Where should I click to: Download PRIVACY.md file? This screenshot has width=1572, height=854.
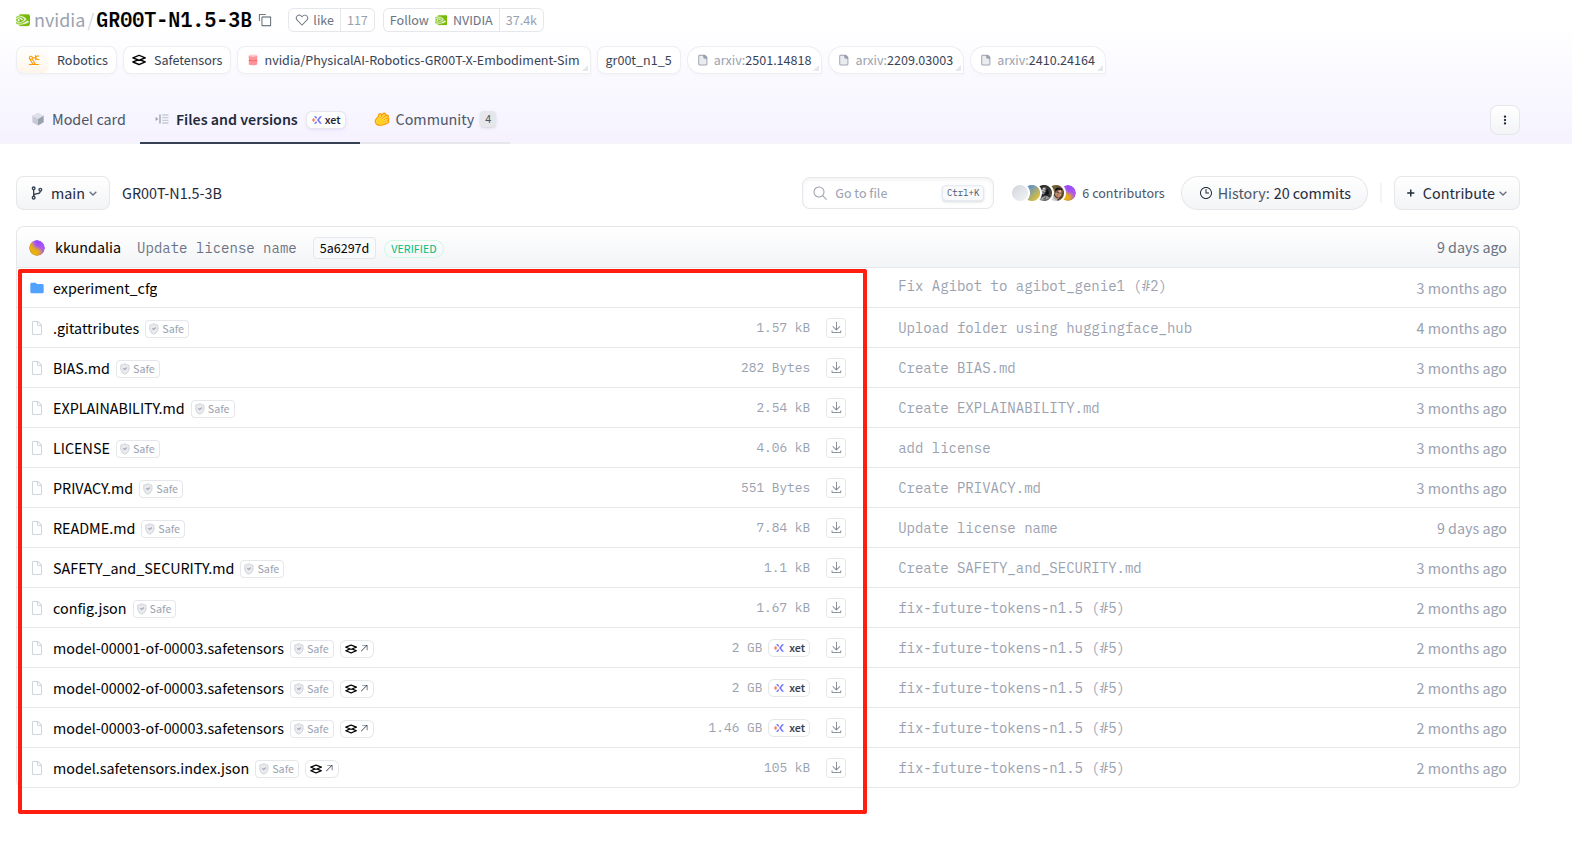click(x=836, y=488)
